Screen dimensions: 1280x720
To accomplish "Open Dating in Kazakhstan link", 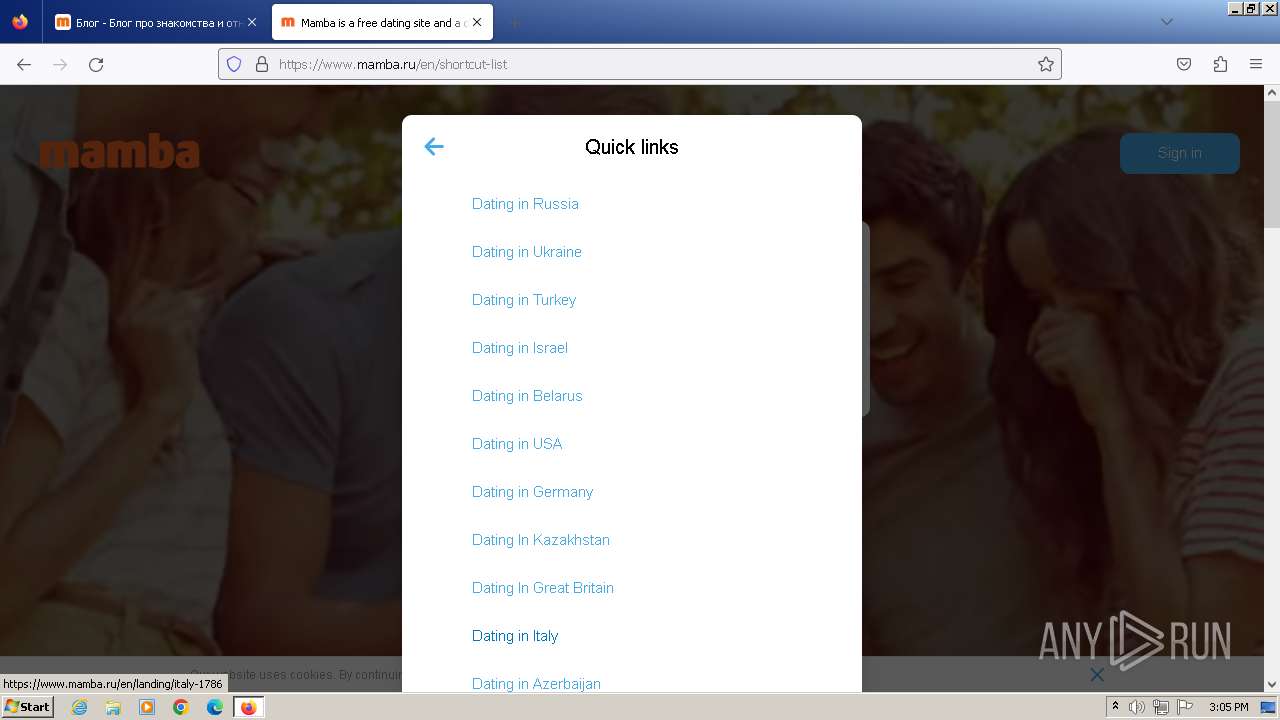I will click(541, 540).
